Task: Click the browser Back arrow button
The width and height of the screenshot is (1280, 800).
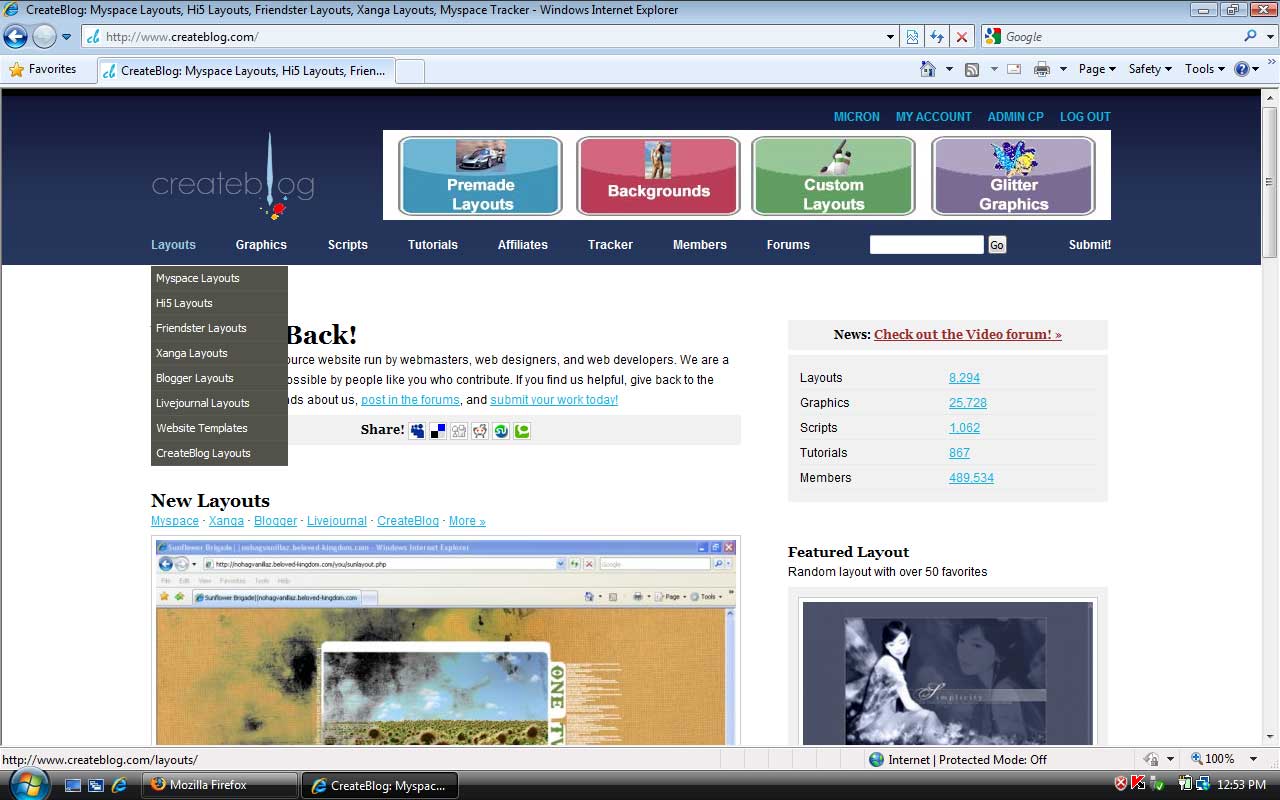Action: [15, 37]
